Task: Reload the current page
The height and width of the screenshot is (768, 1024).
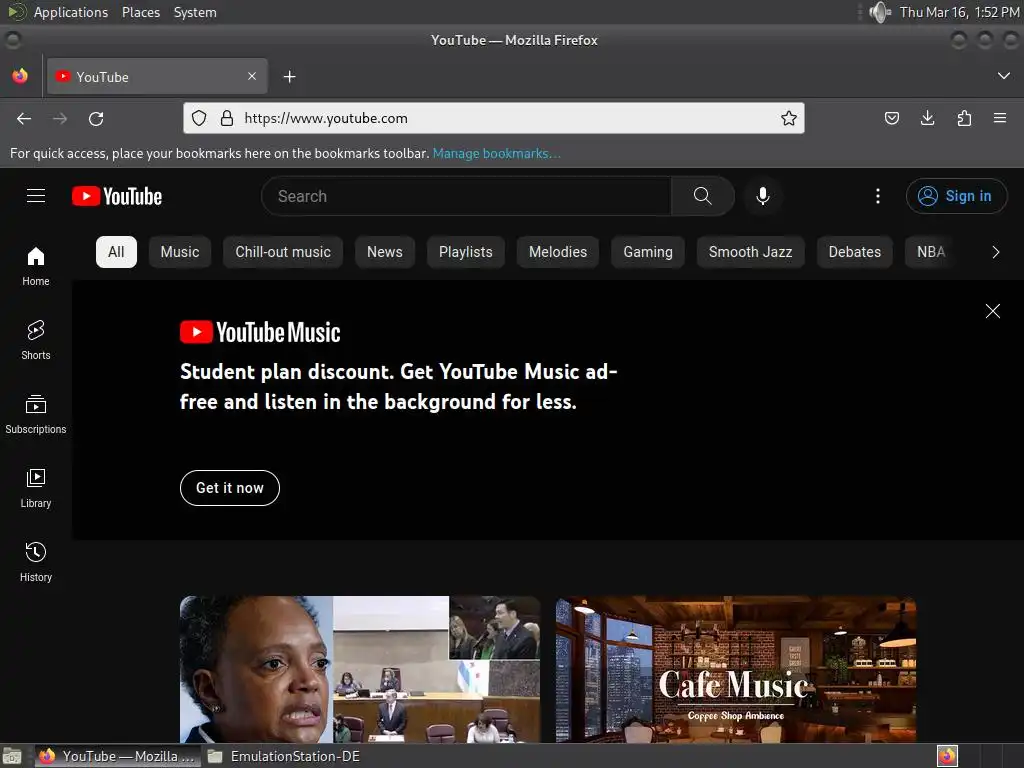Action: point(96,119)
